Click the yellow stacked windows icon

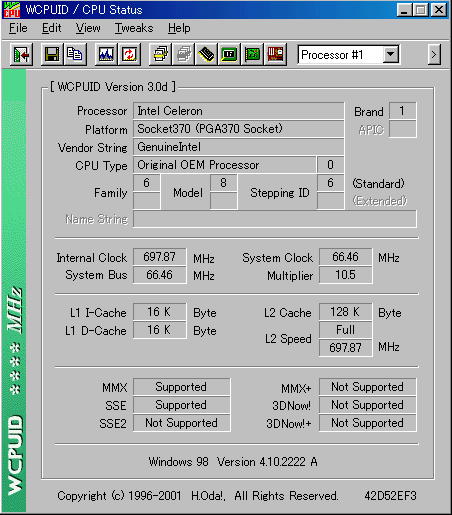tap(160, 54)
